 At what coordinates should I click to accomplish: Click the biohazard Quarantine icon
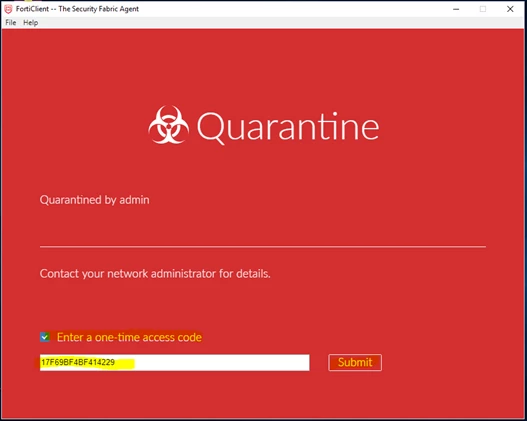(168, 125)
